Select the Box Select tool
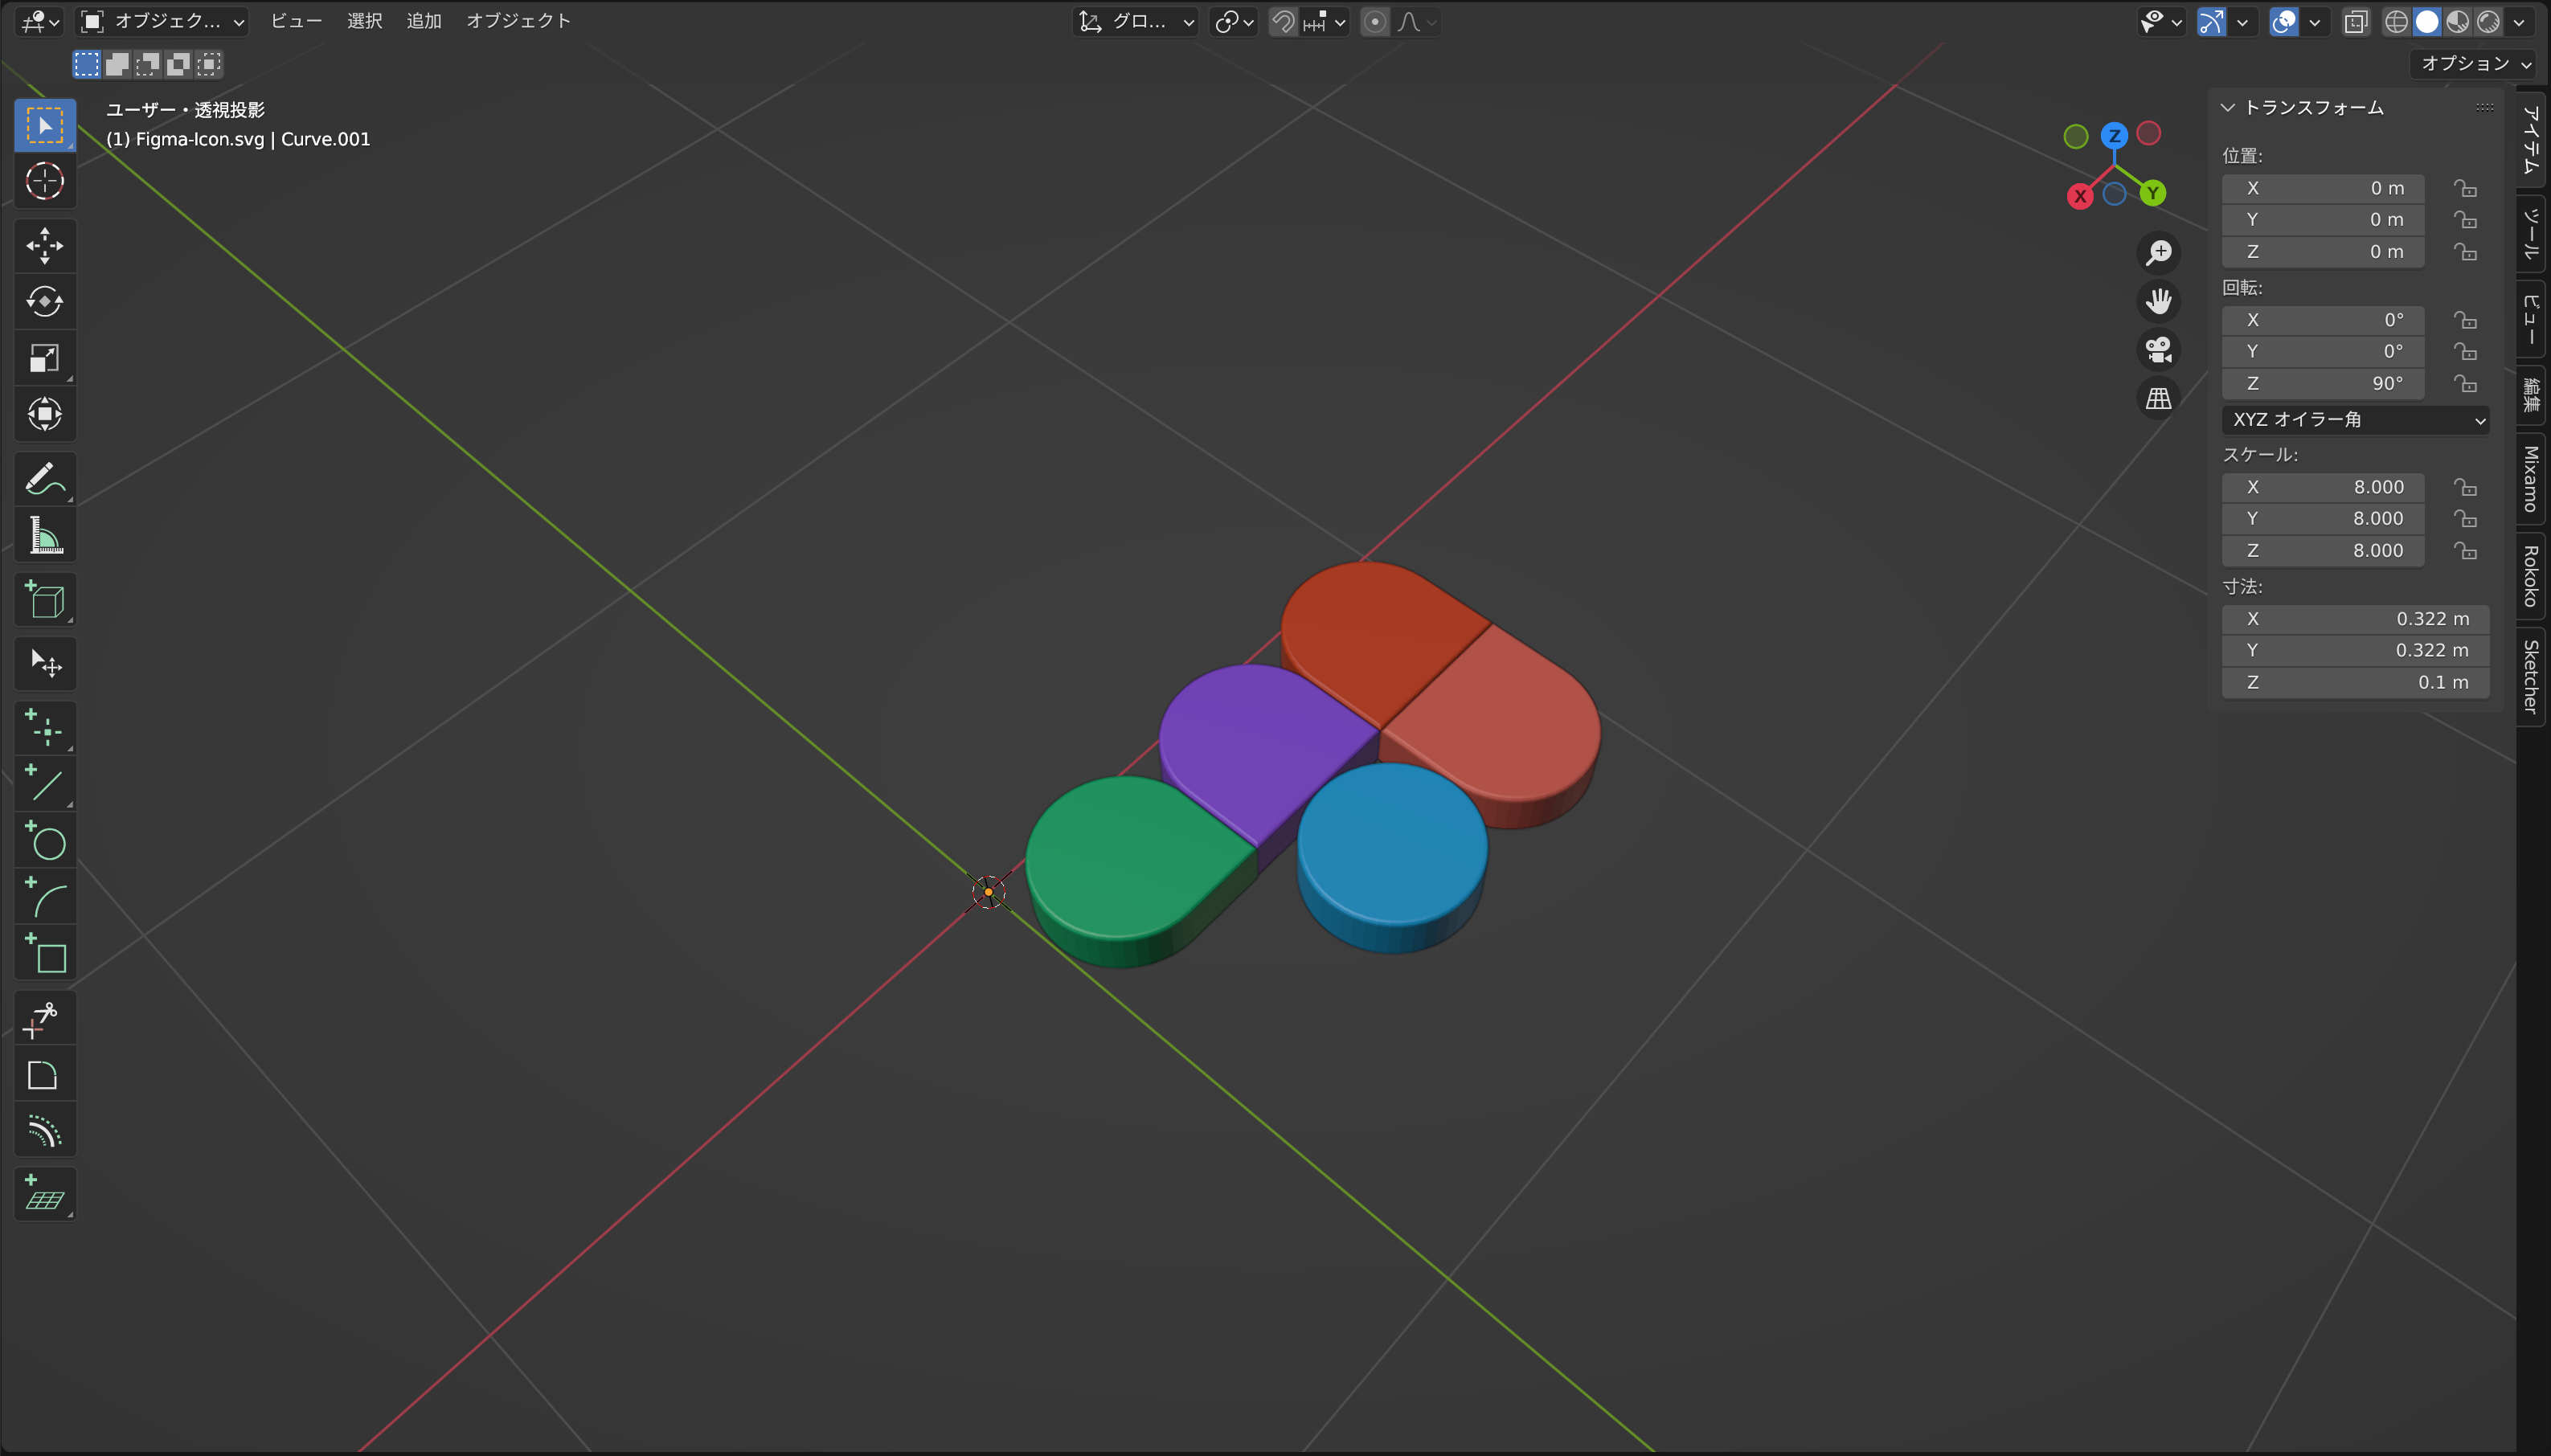 point(45,126)
